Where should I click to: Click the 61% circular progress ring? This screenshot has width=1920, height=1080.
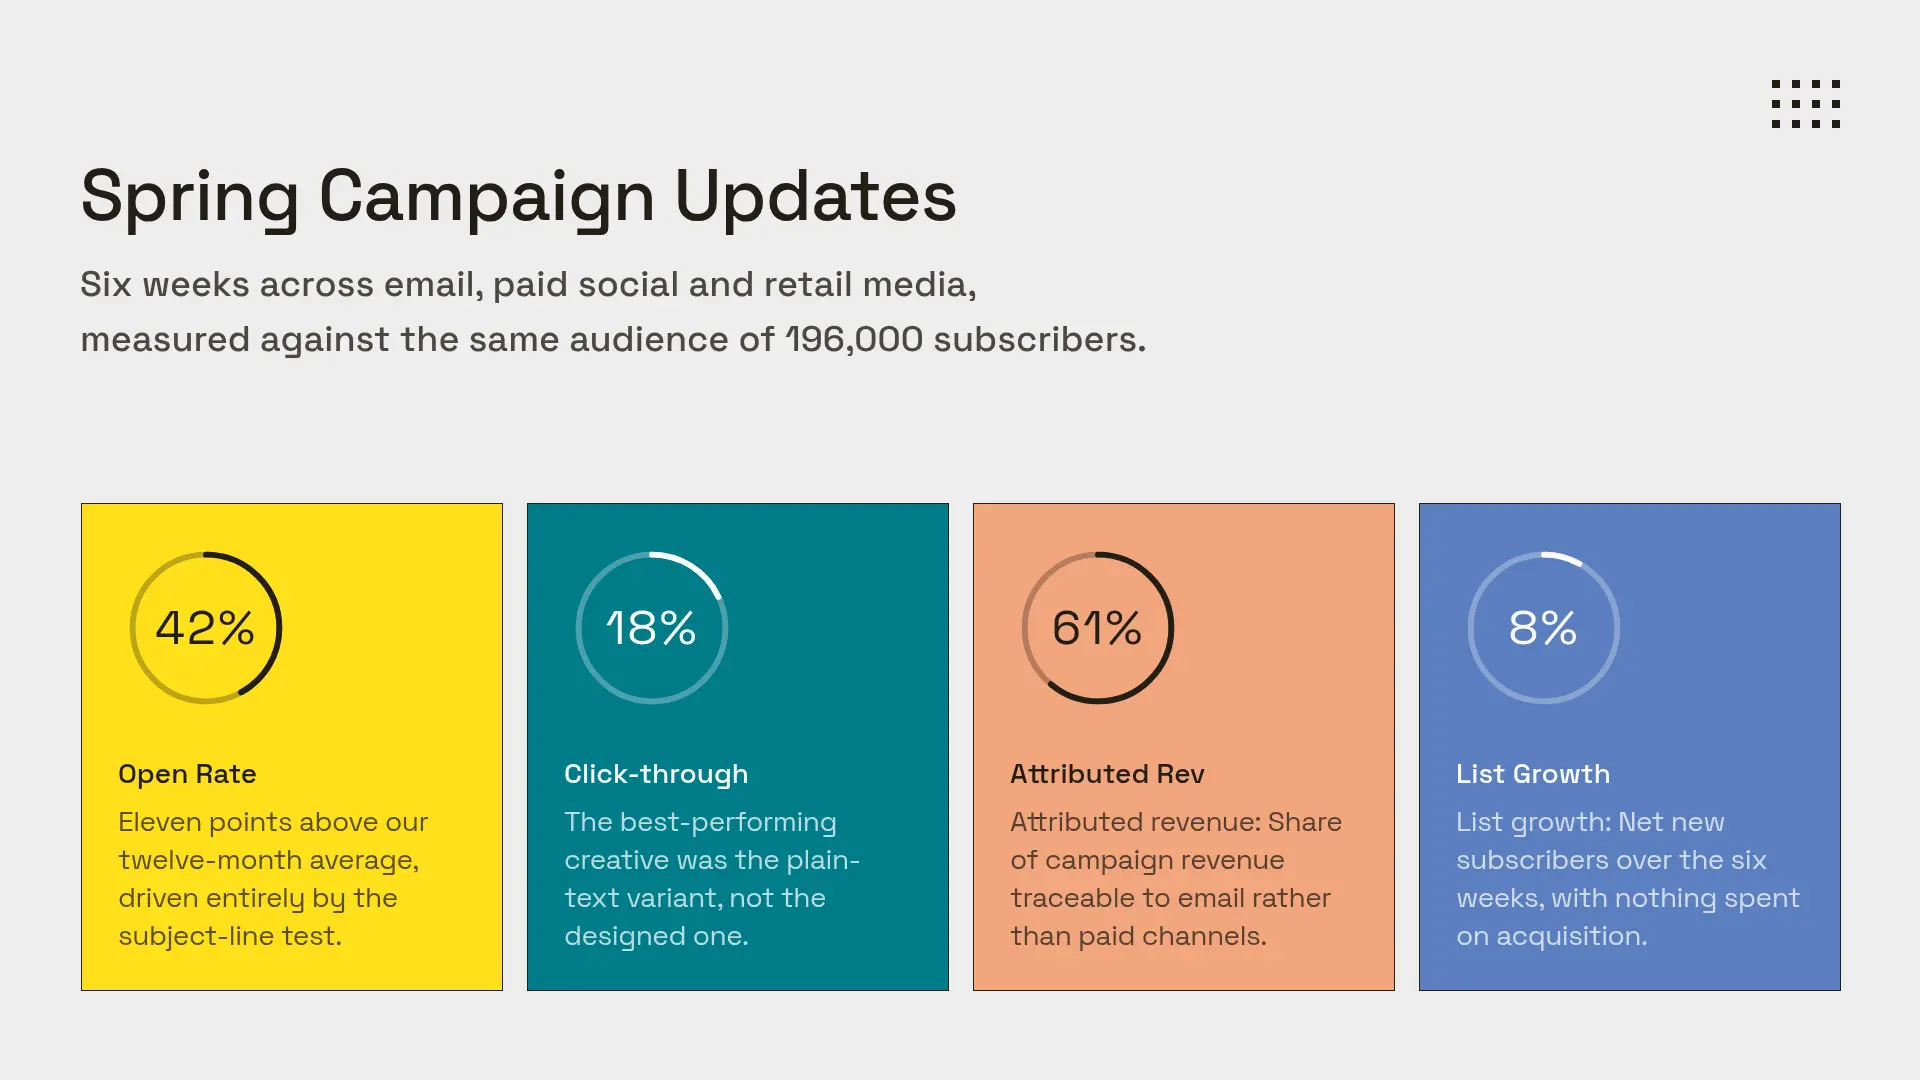(x=1098, y=628)
